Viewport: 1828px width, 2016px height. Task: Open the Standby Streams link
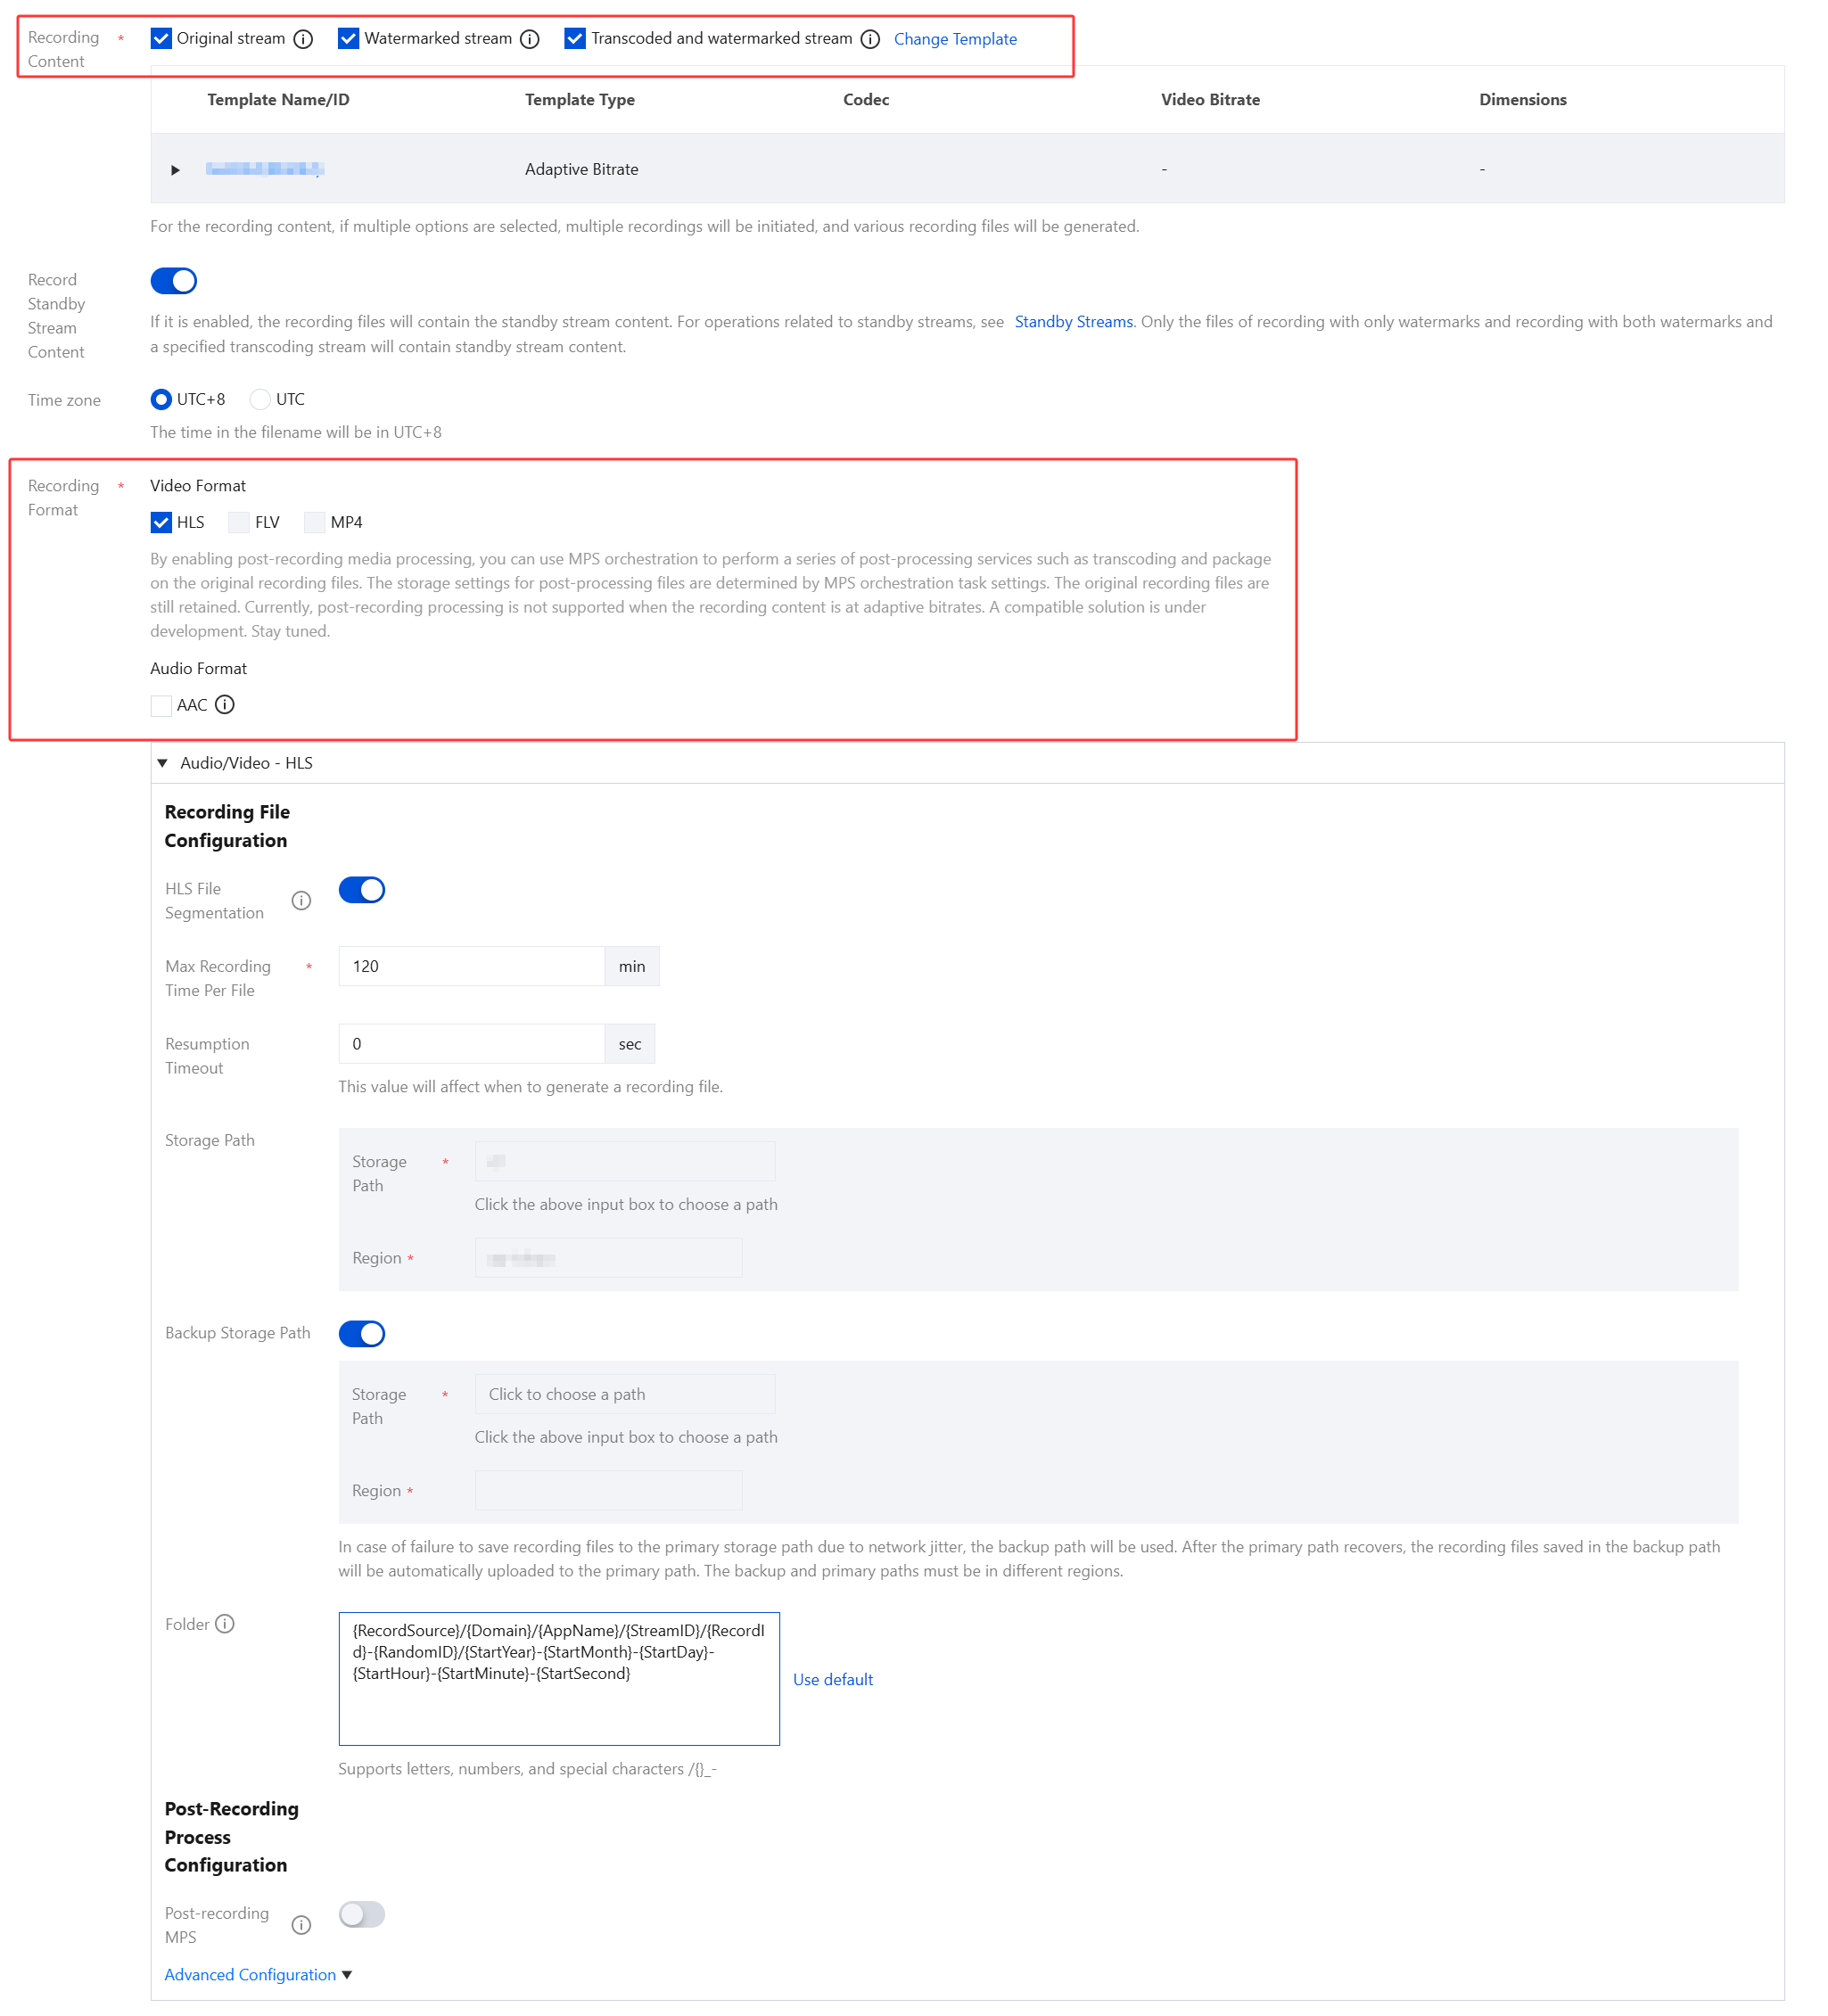point(1073,322)
